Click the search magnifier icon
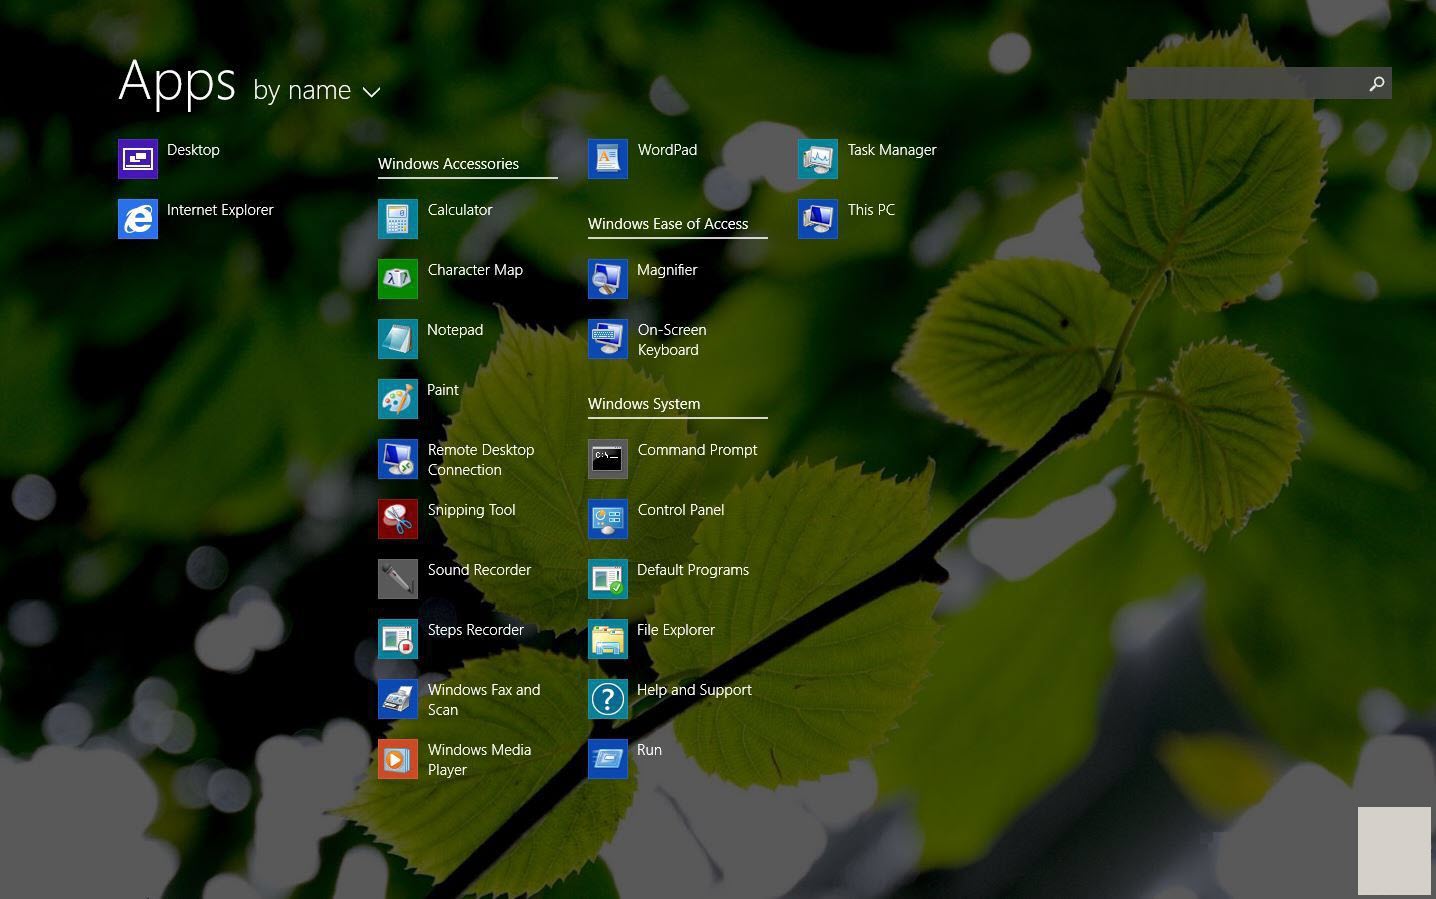 tap(1377, 84)
